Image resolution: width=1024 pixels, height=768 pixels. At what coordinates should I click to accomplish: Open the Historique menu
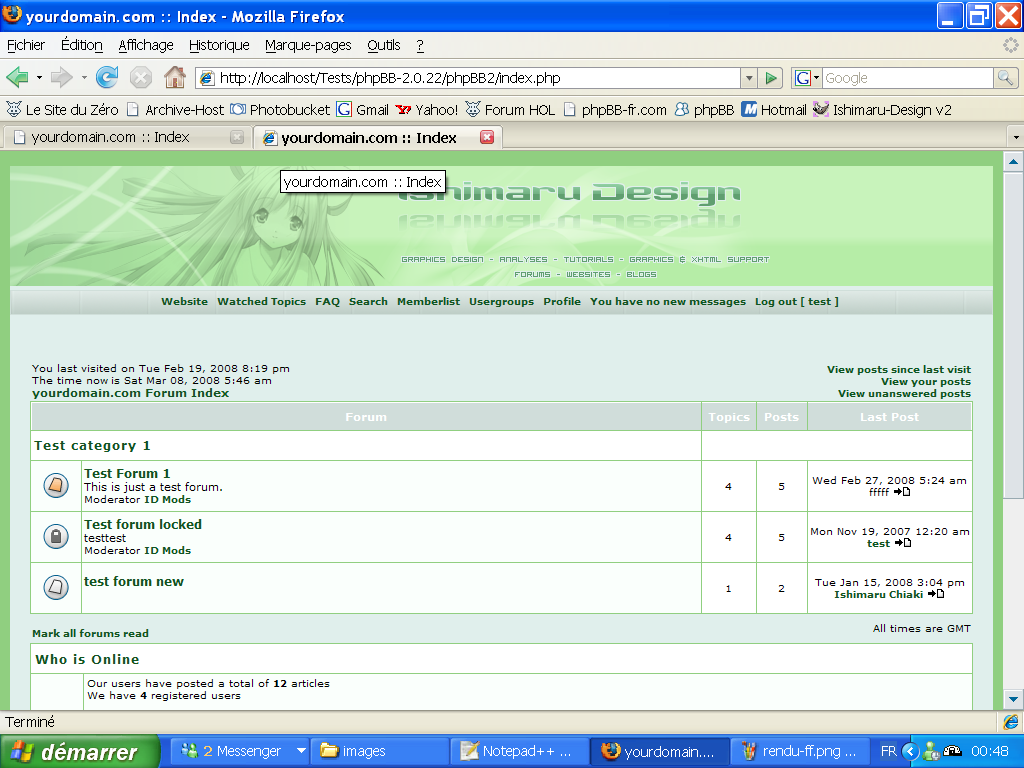click(x=219, y=45)
